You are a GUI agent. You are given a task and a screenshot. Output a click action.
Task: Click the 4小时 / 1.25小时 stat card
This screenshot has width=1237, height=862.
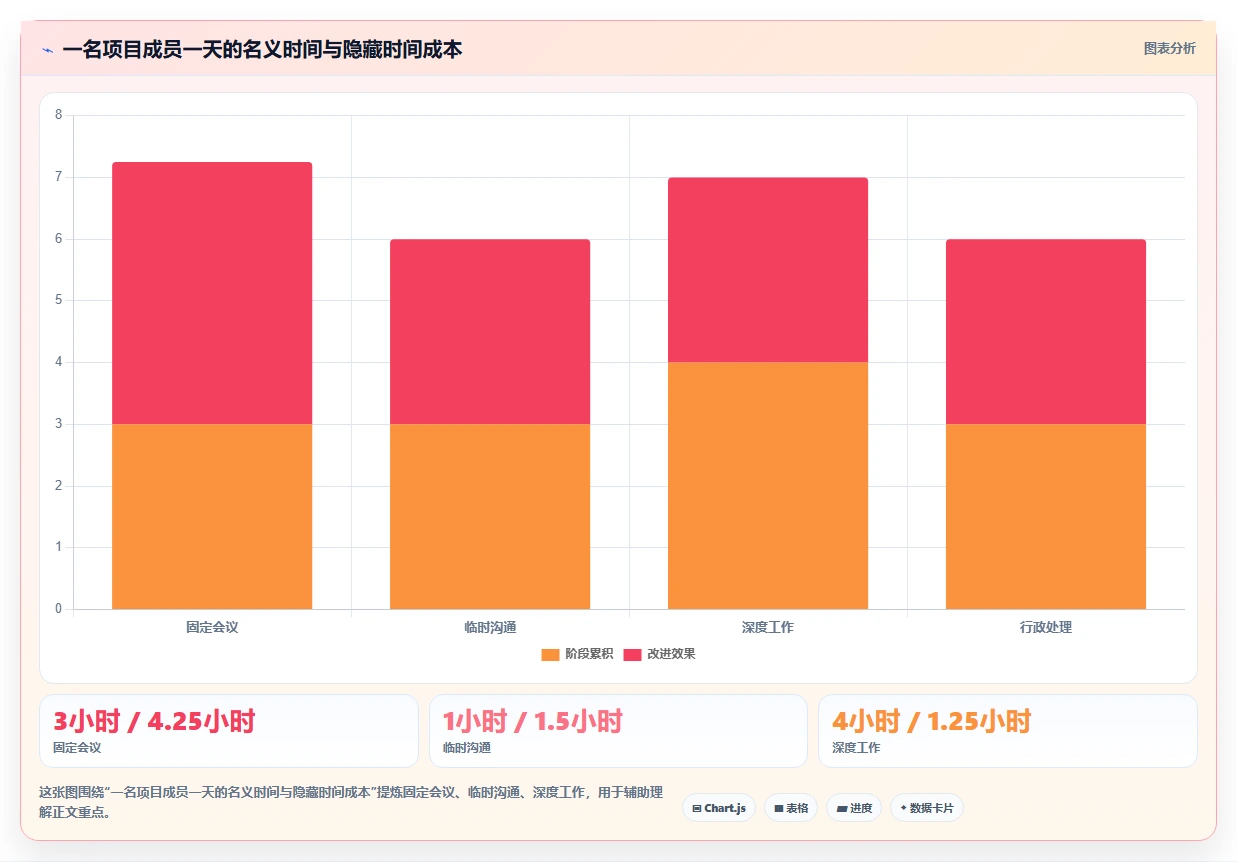(1008, 731)
